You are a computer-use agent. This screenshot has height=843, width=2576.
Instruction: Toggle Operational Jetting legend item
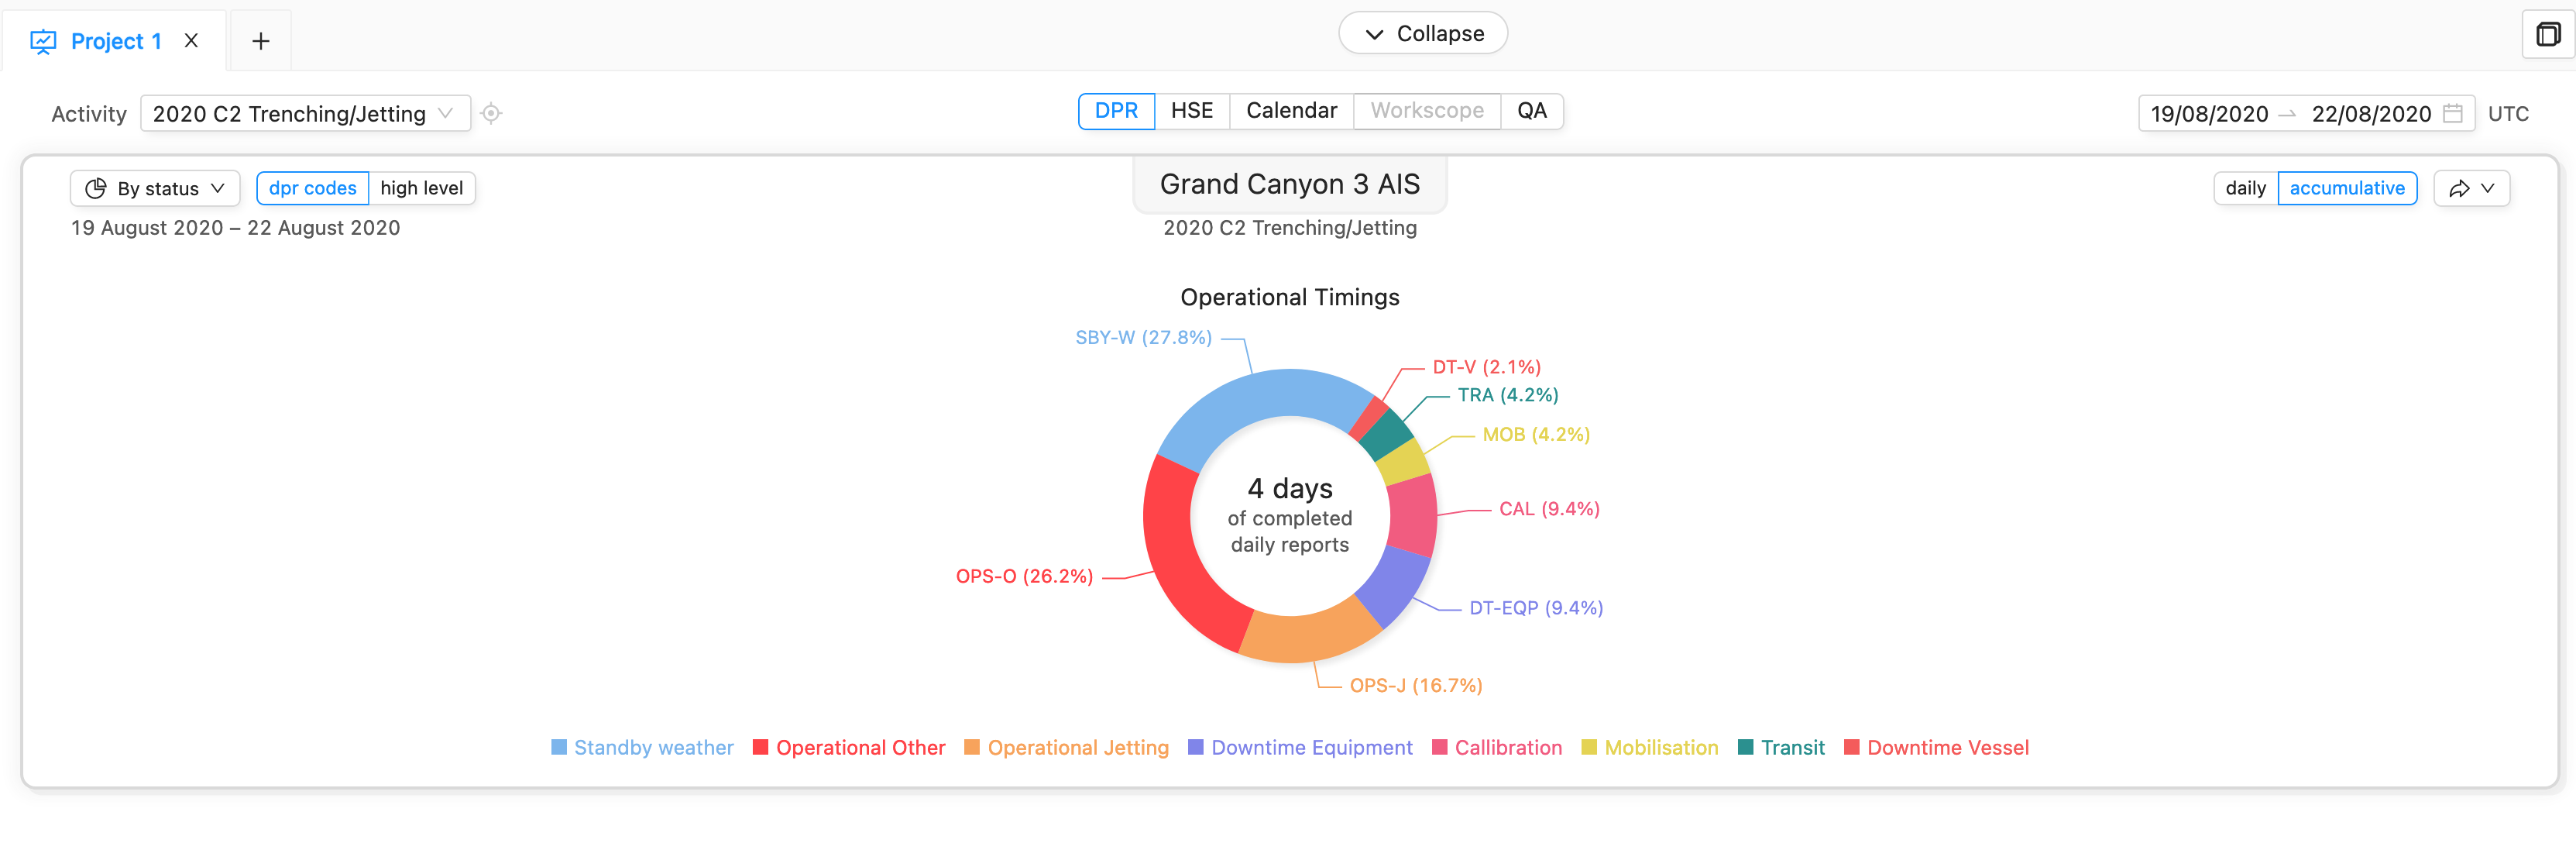pos(1066,748)
